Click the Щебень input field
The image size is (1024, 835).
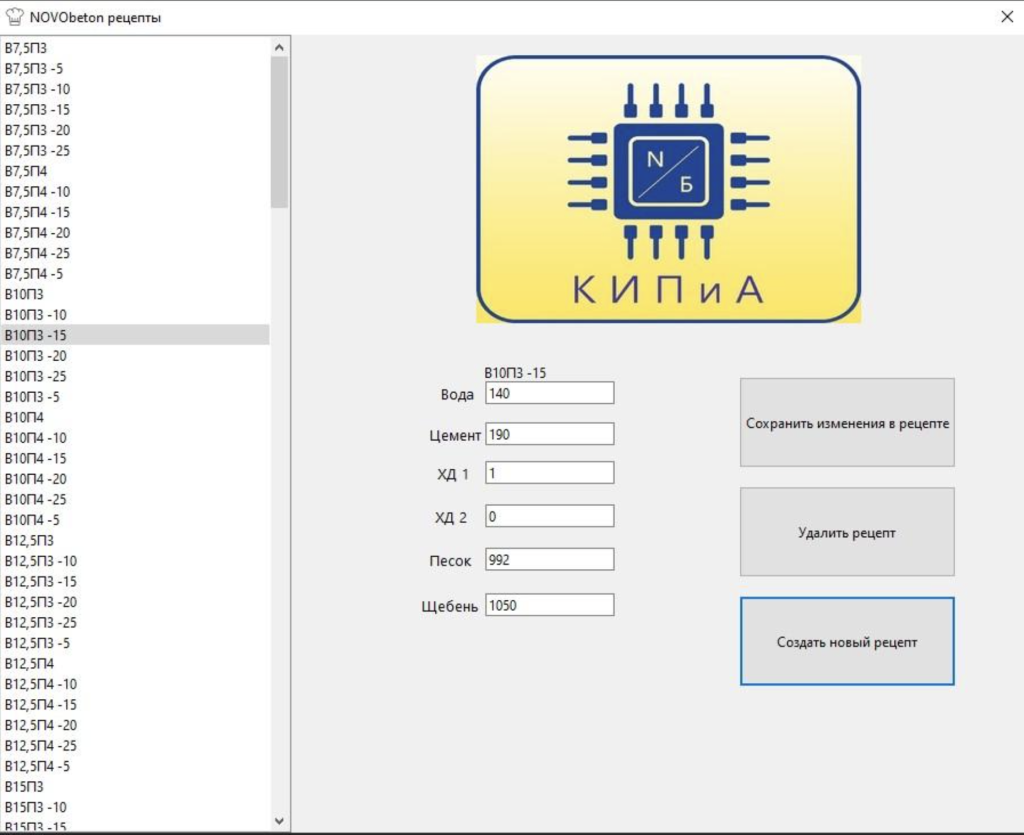(549, 605)
